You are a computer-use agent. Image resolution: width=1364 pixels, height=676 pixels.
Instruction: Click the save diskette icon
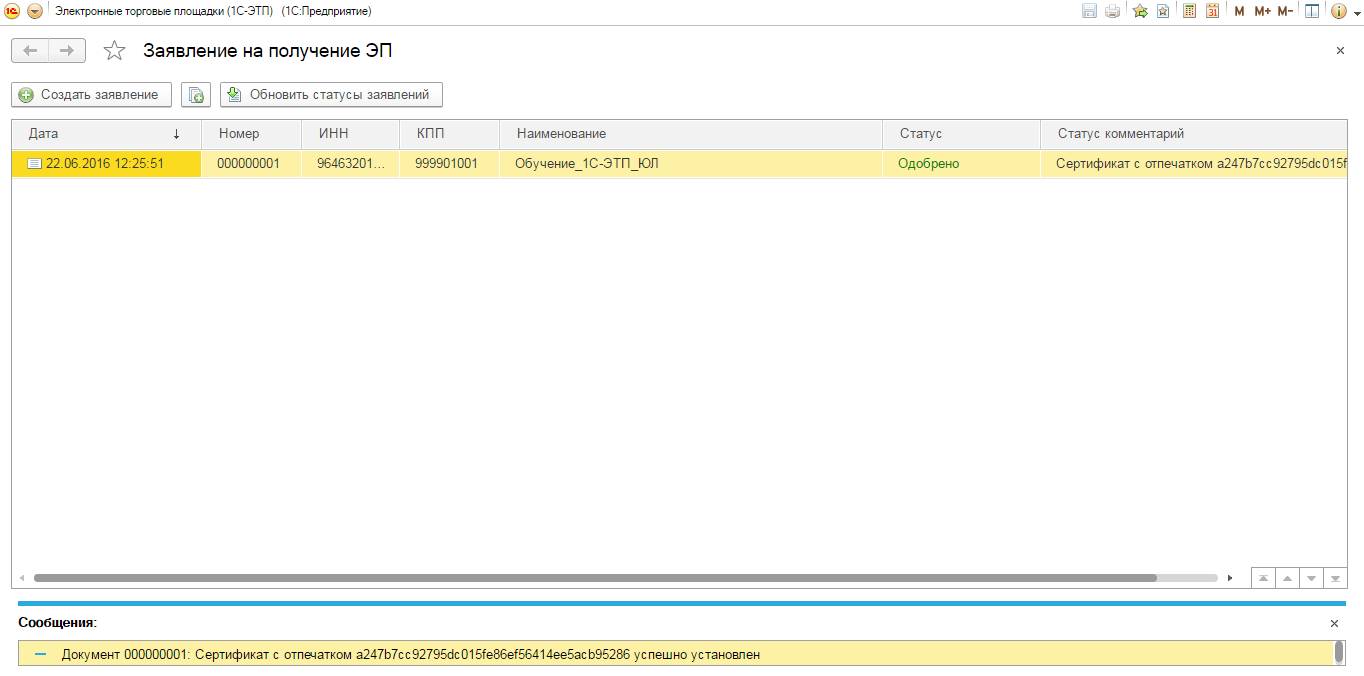click(x=1090, y=11)
